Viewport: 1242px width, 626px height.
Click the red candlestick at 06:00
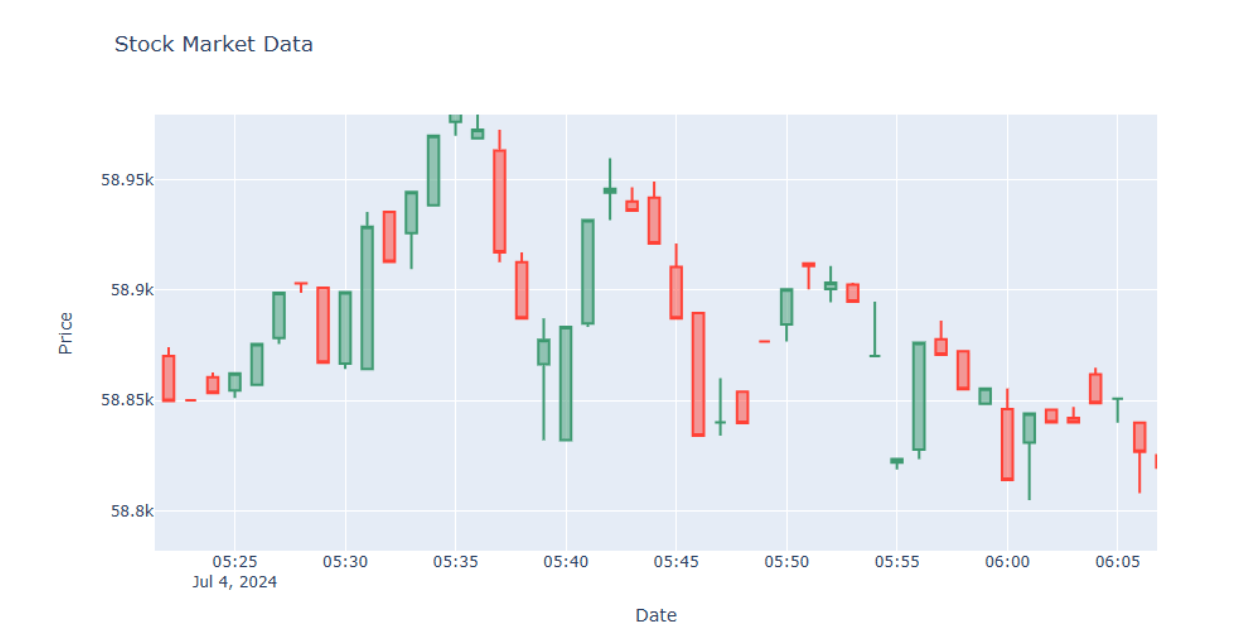point(1007,444)
